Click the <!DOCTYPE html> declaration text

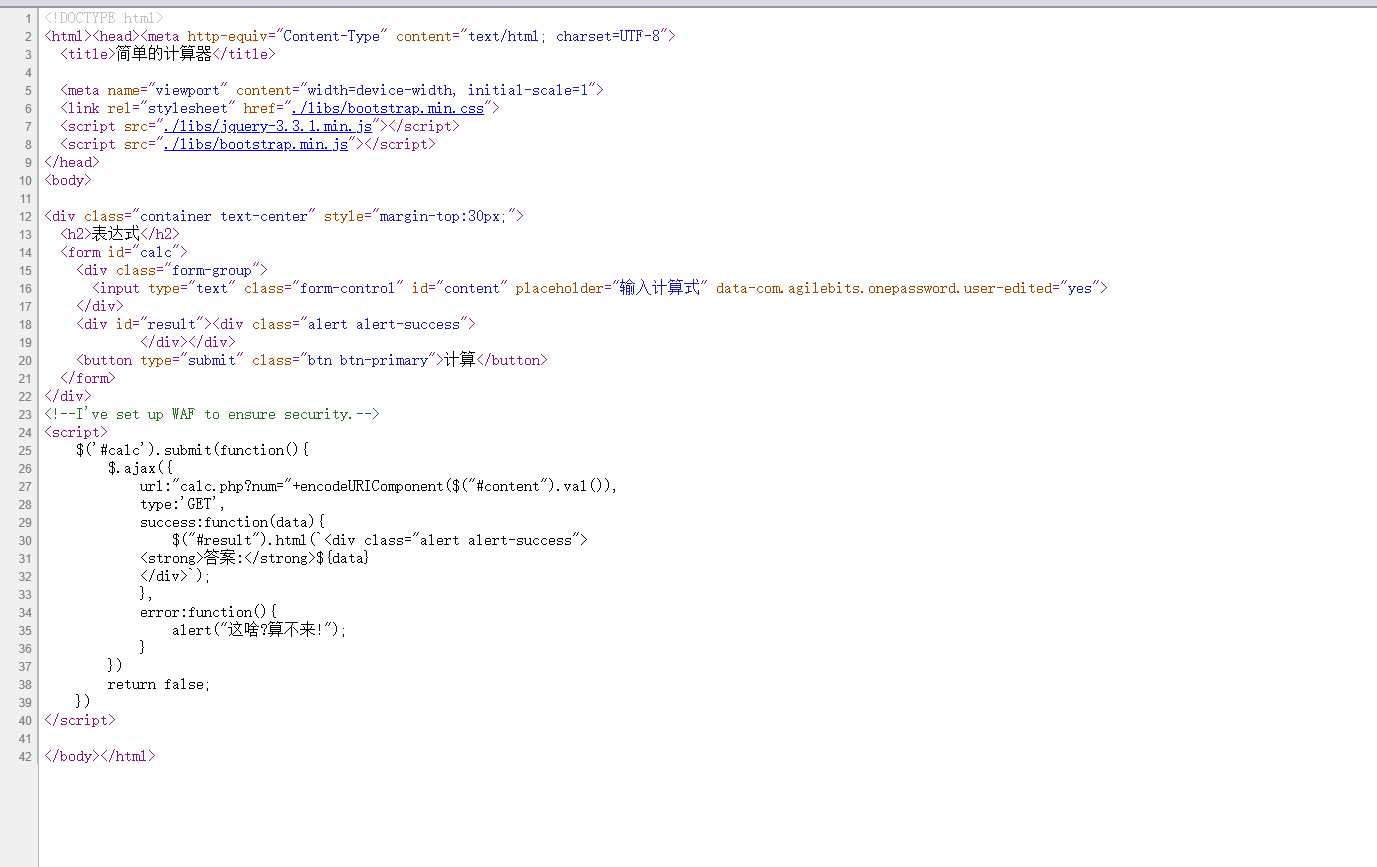tap(104, 18)
